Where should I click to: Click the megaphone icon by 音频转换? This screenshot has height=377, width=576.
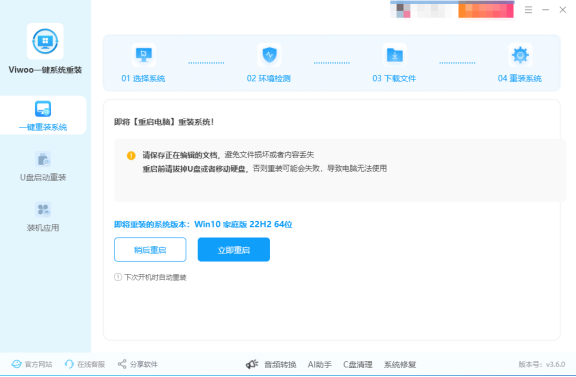point(252,364)
